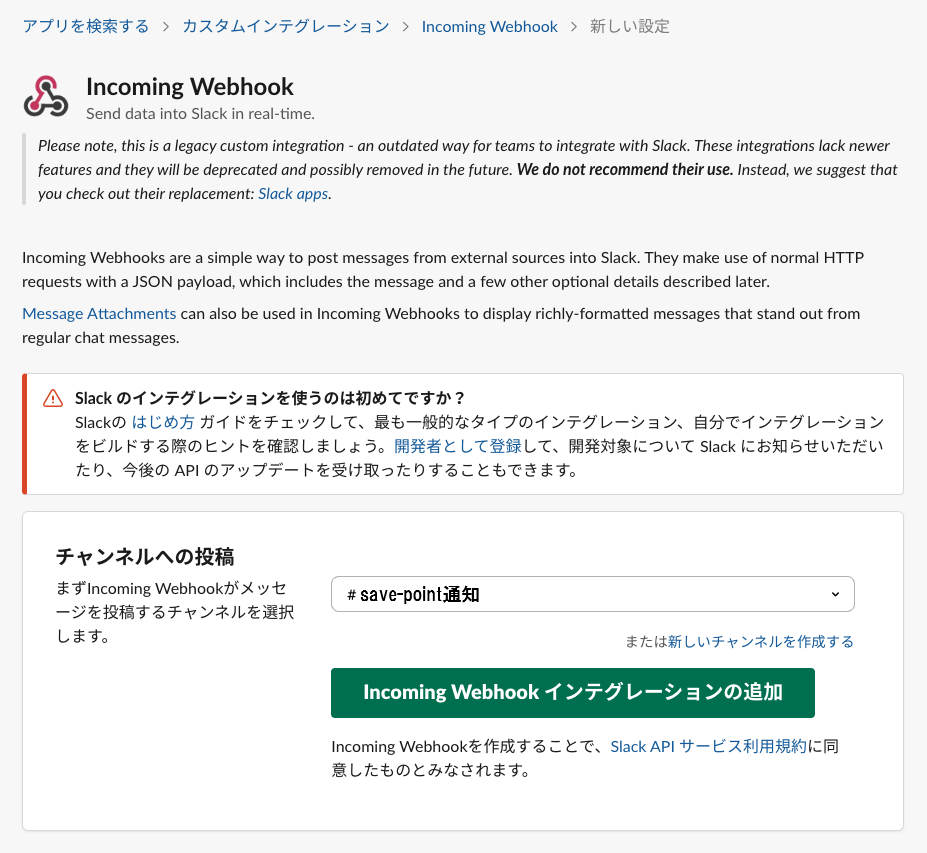The image size is (927, 853).
Task: Open Slack API サービス利用規約 link
Action: tap(708, 746)
